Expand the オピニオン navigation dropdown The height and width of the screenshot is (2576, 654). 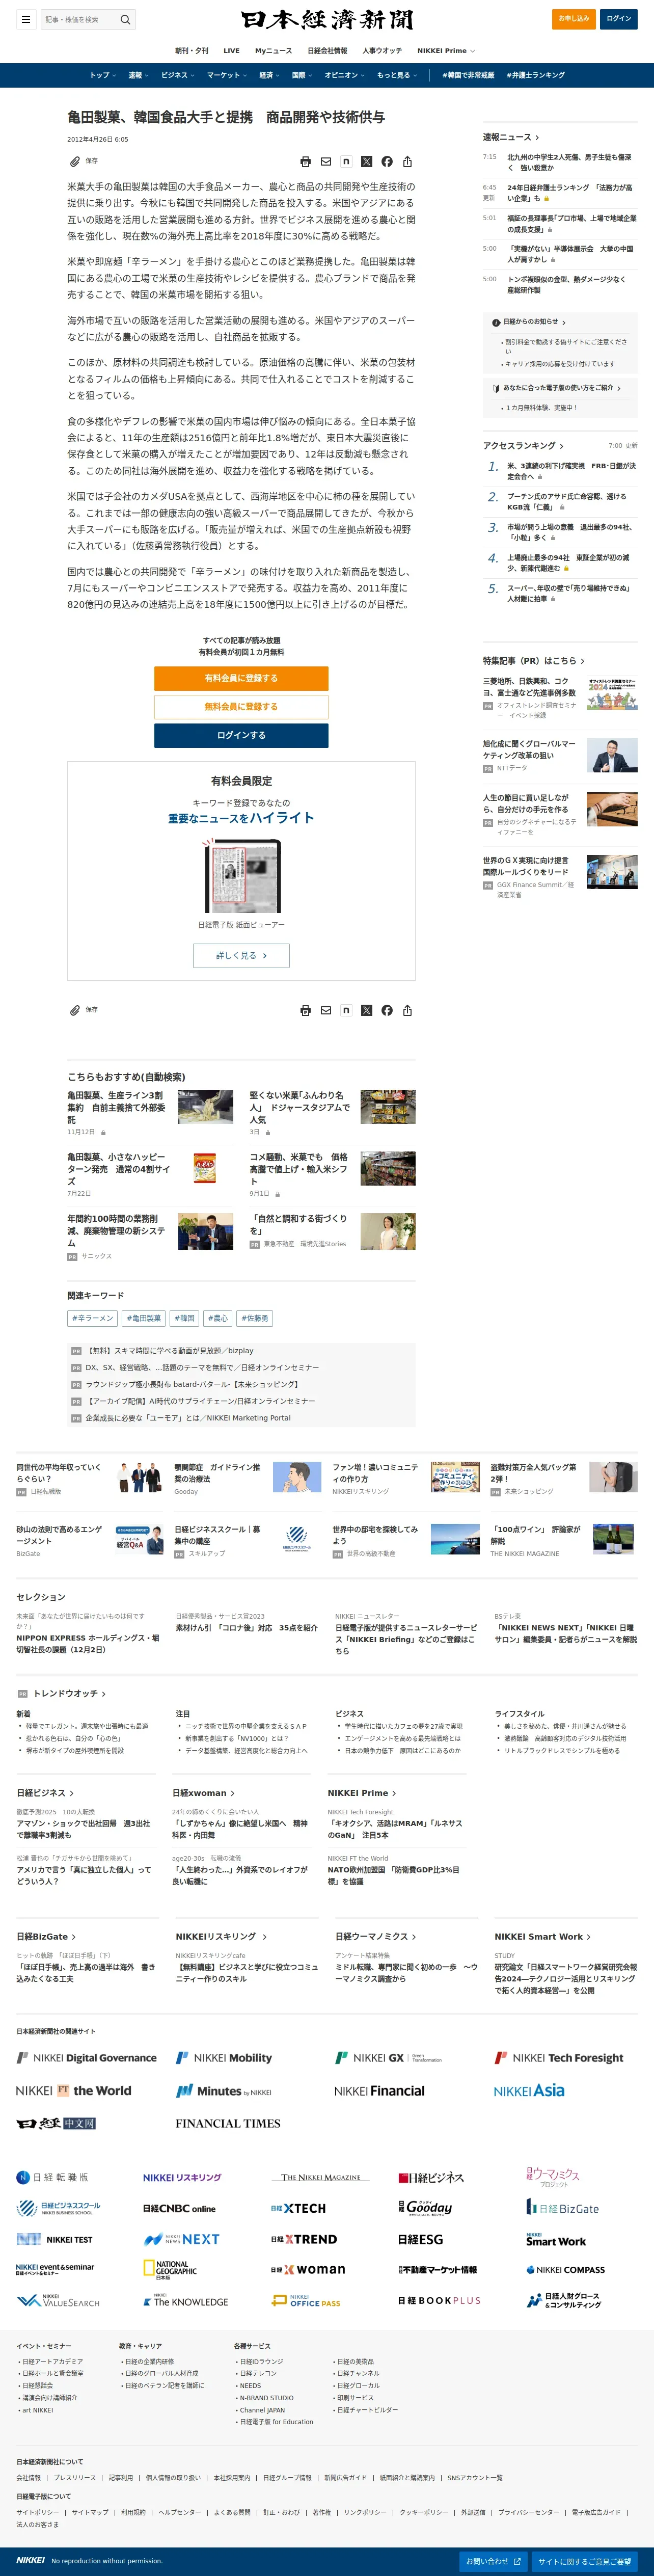tap(344, 75)
